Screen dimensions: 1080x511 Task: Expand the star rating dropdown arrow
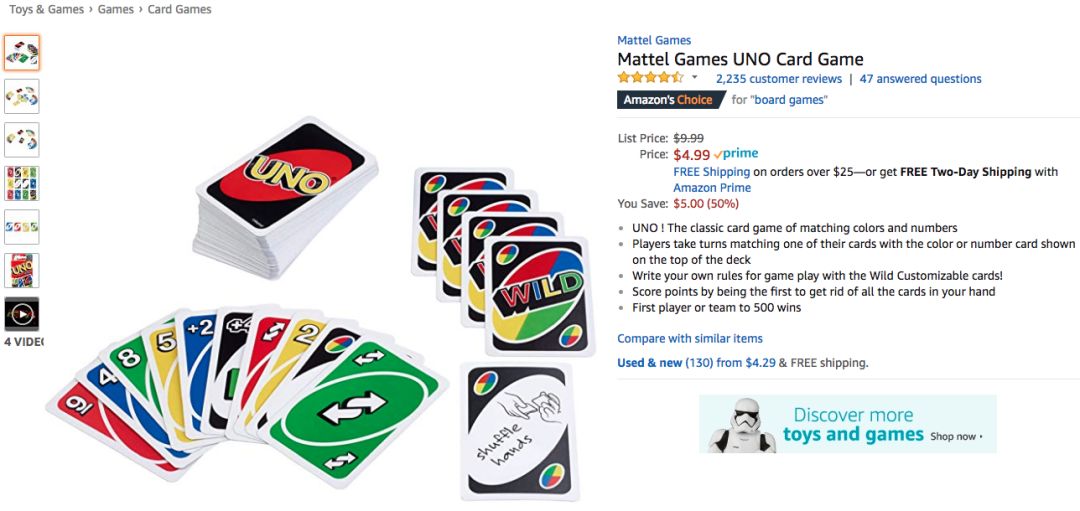click(695, 77)
